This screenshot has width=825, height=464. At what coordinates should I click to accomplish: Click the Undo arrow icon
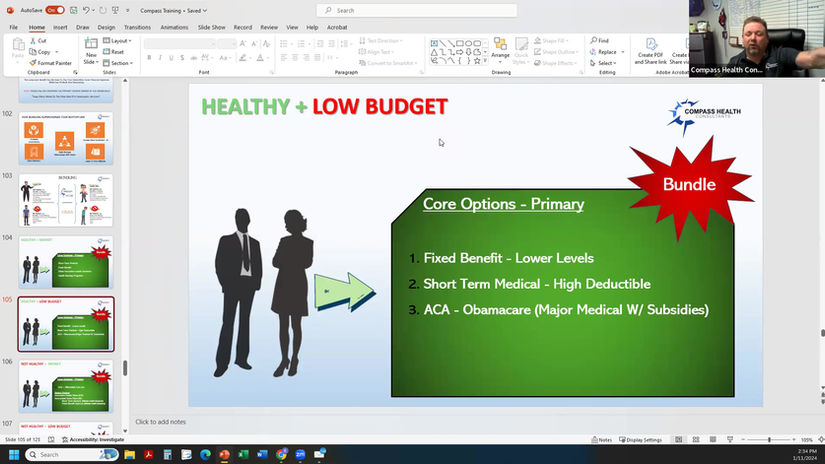(86, 11)
